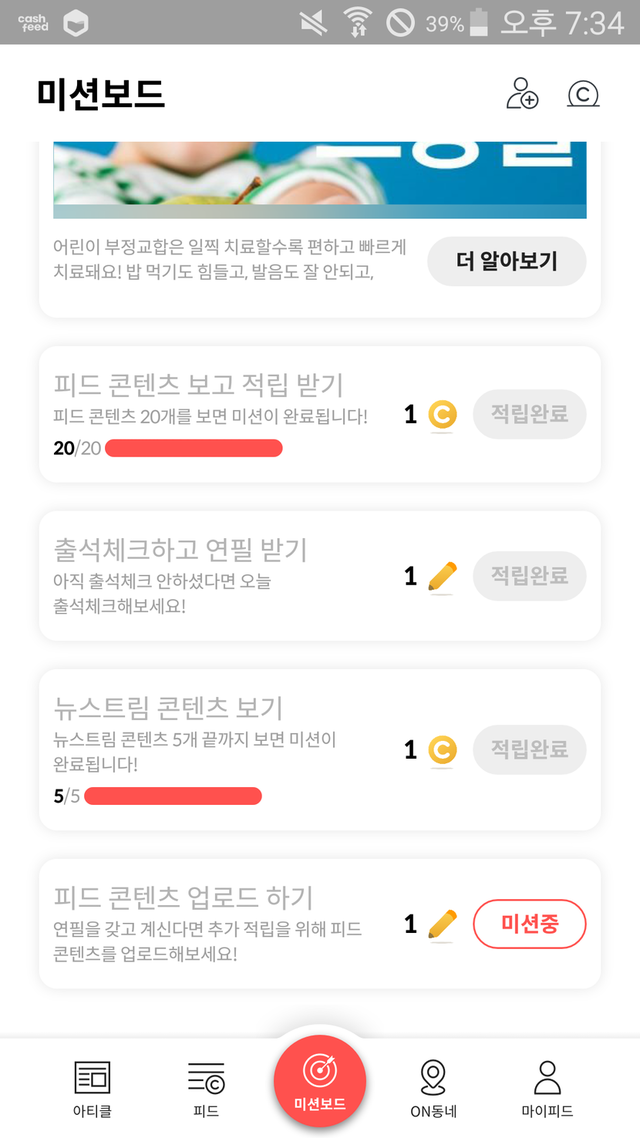Open the 아티클 tab
Image resolution: width=640 pixels, height=1138 pixels.
(x=92, y=1088)
